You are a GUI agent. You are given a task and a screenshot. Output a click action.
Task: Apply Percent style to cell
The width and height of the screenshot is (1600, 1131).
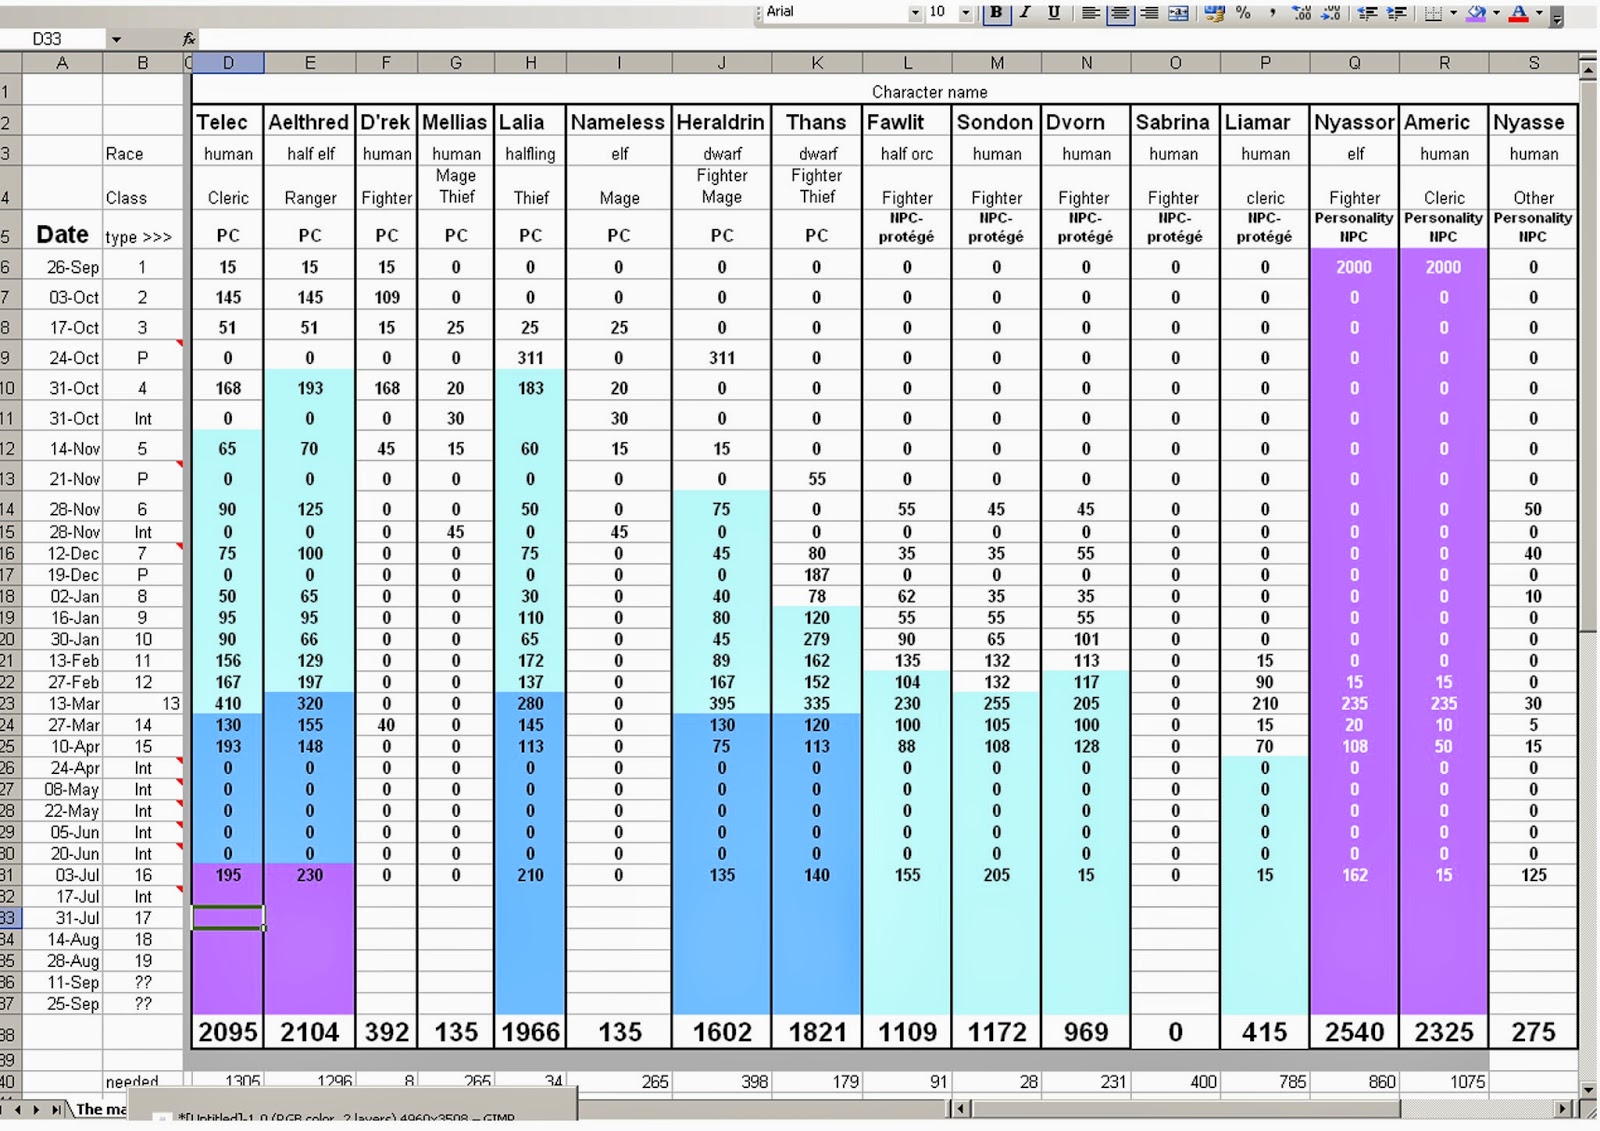click(x=1244, y=13)
